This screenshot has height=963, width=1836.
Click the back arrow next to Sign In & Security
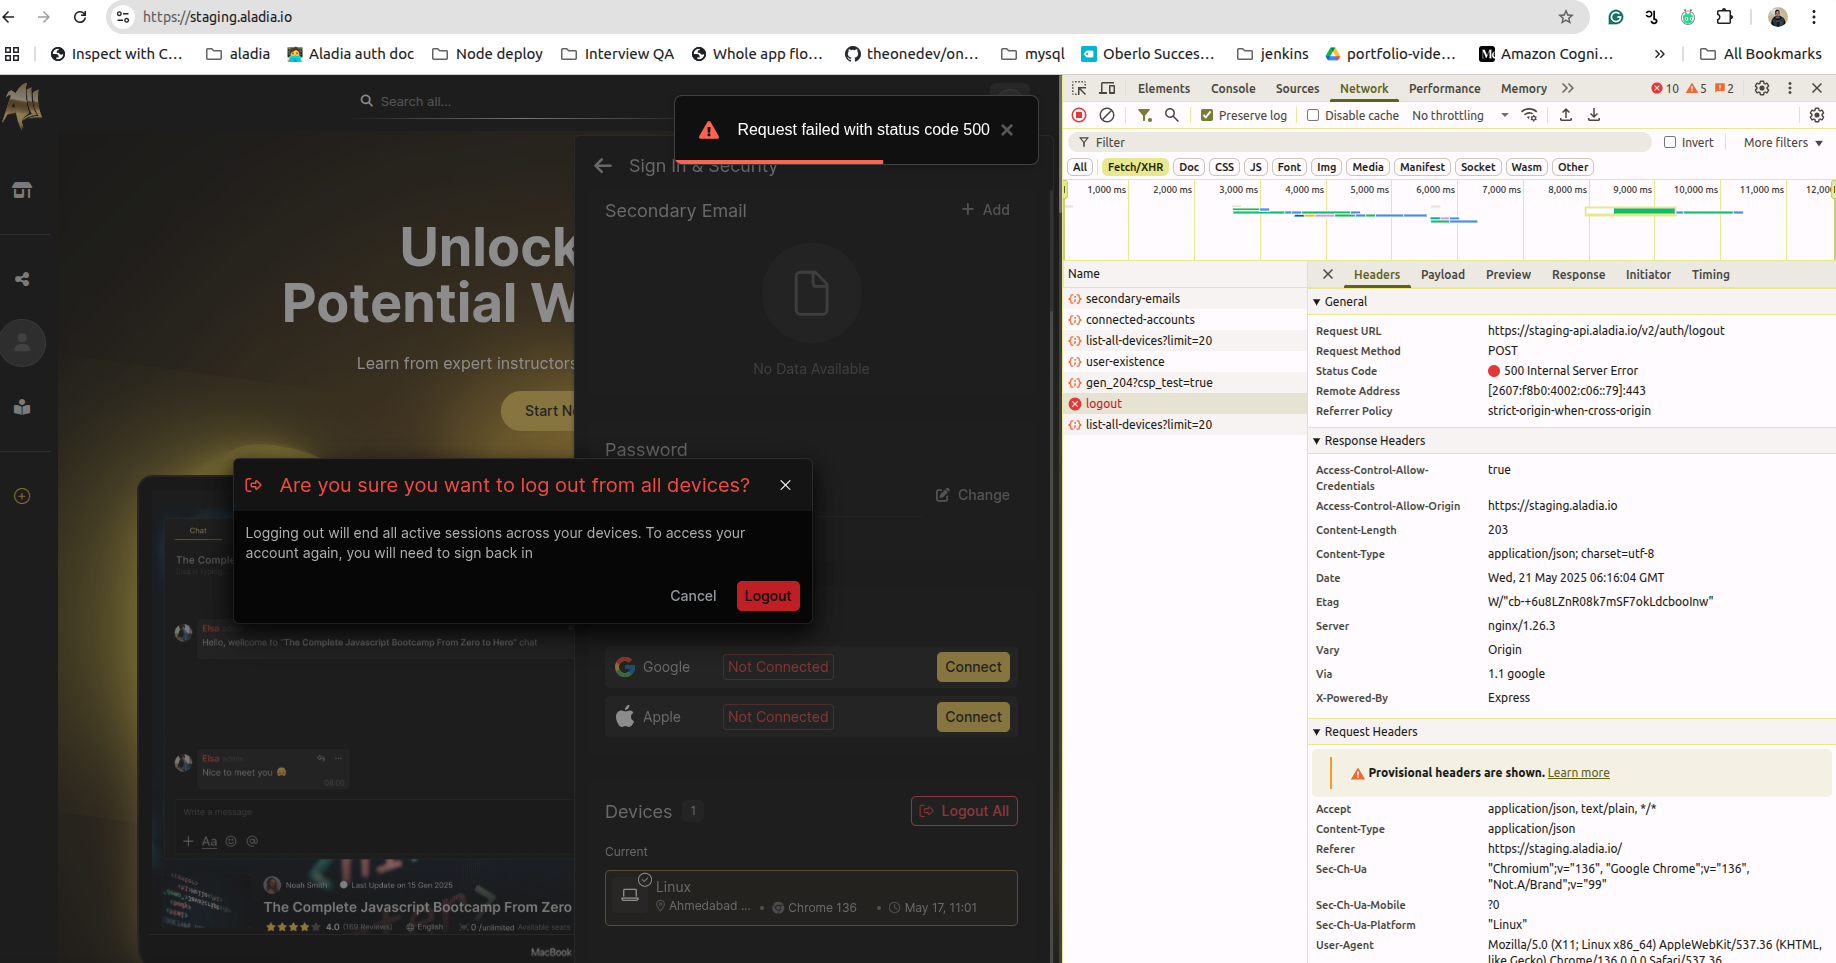[x=603, y=166]
